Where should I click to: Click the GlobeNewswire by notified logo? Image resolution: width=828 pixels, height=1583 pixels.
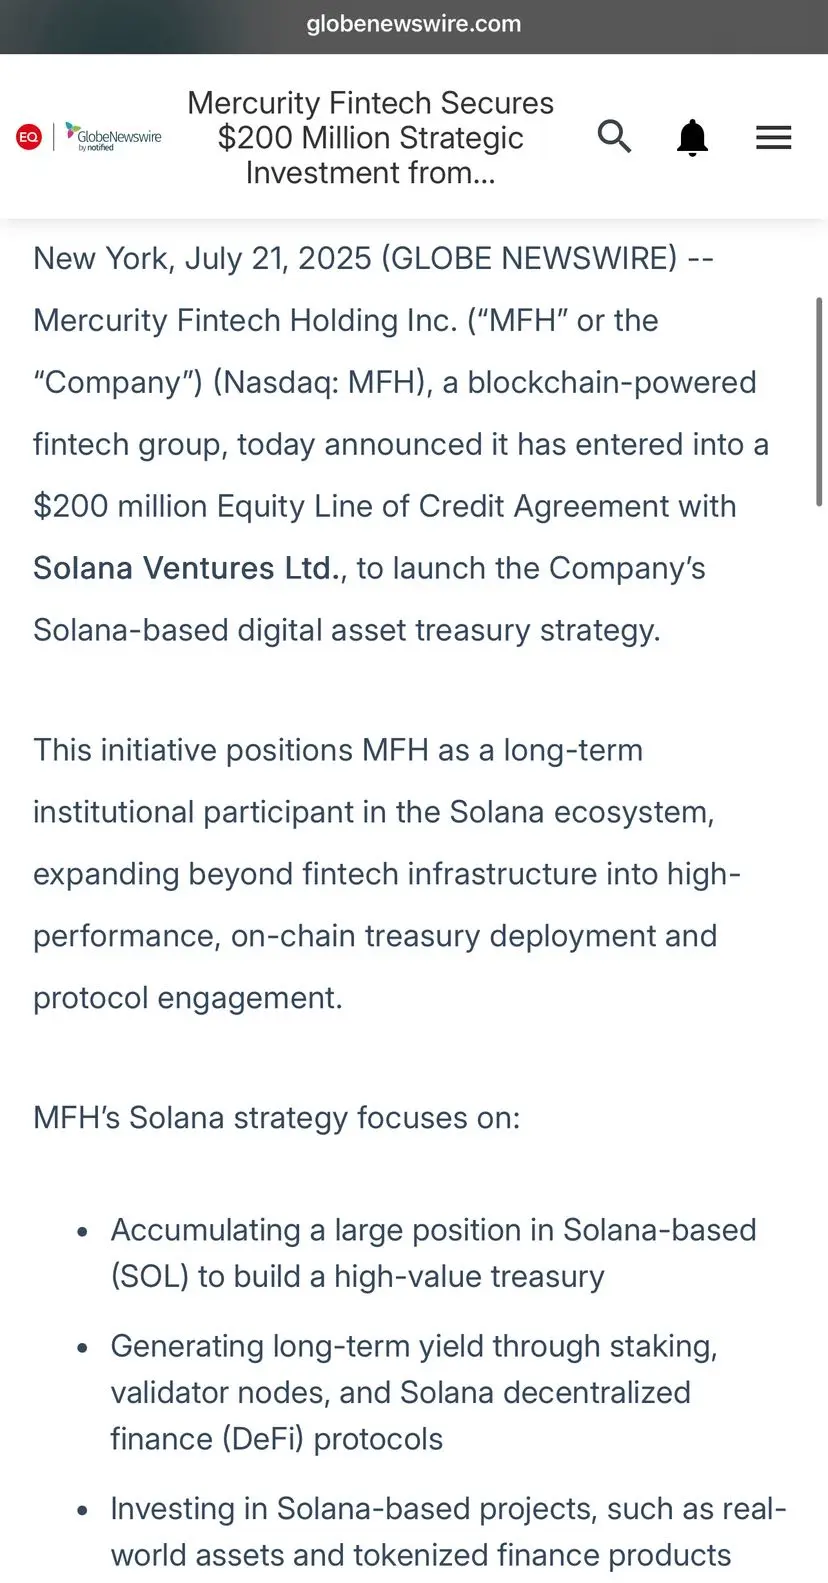coord(113,137)
